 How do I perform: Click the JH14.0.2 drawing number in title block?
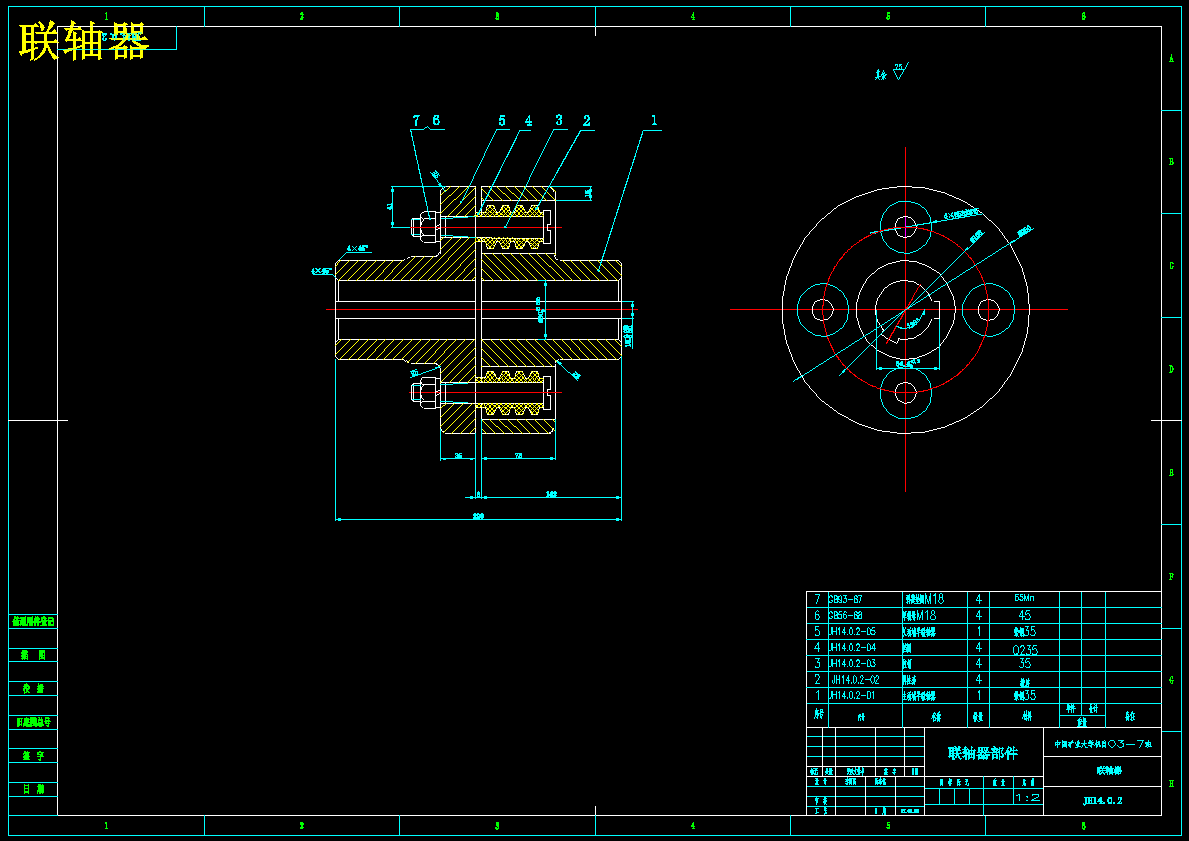1102,800
